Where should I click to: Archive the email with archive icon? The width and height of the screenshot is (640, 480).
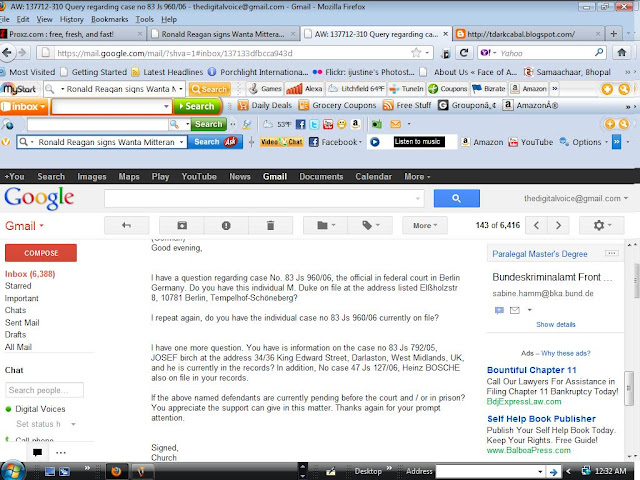point(182,225)
